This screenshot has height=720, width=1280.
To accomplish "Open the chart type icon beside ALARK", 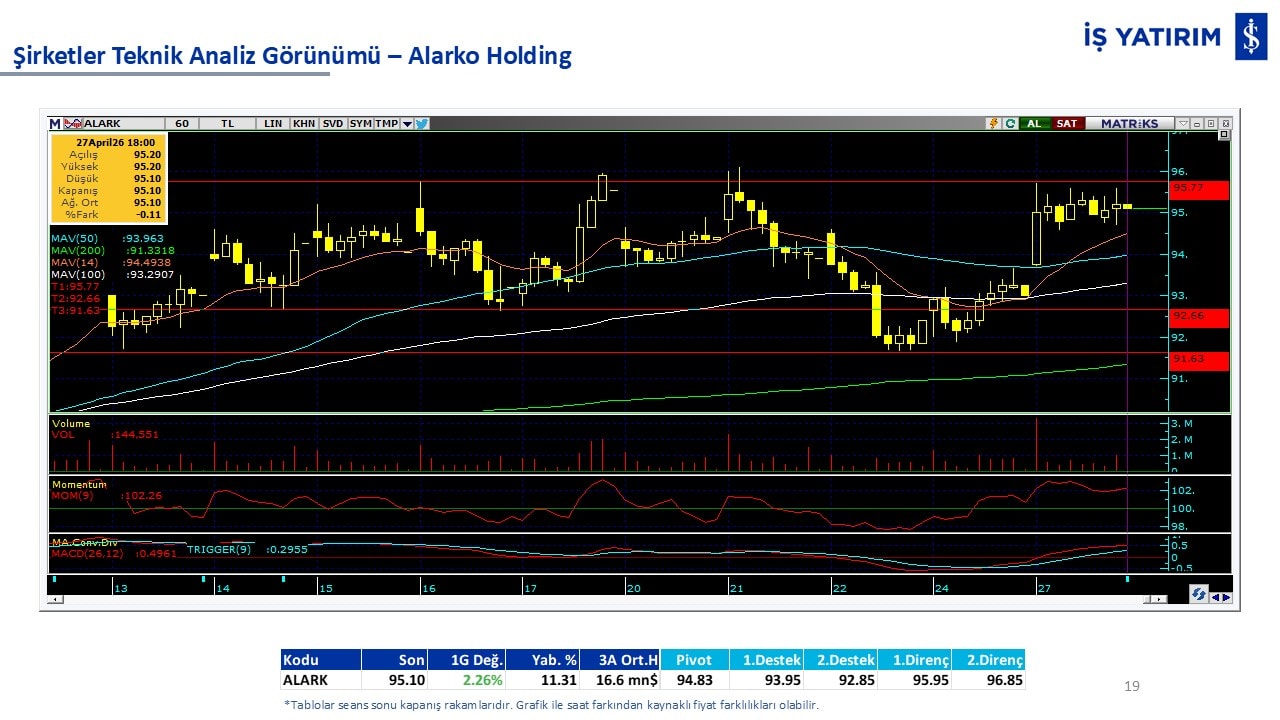I will pos(72,124).
